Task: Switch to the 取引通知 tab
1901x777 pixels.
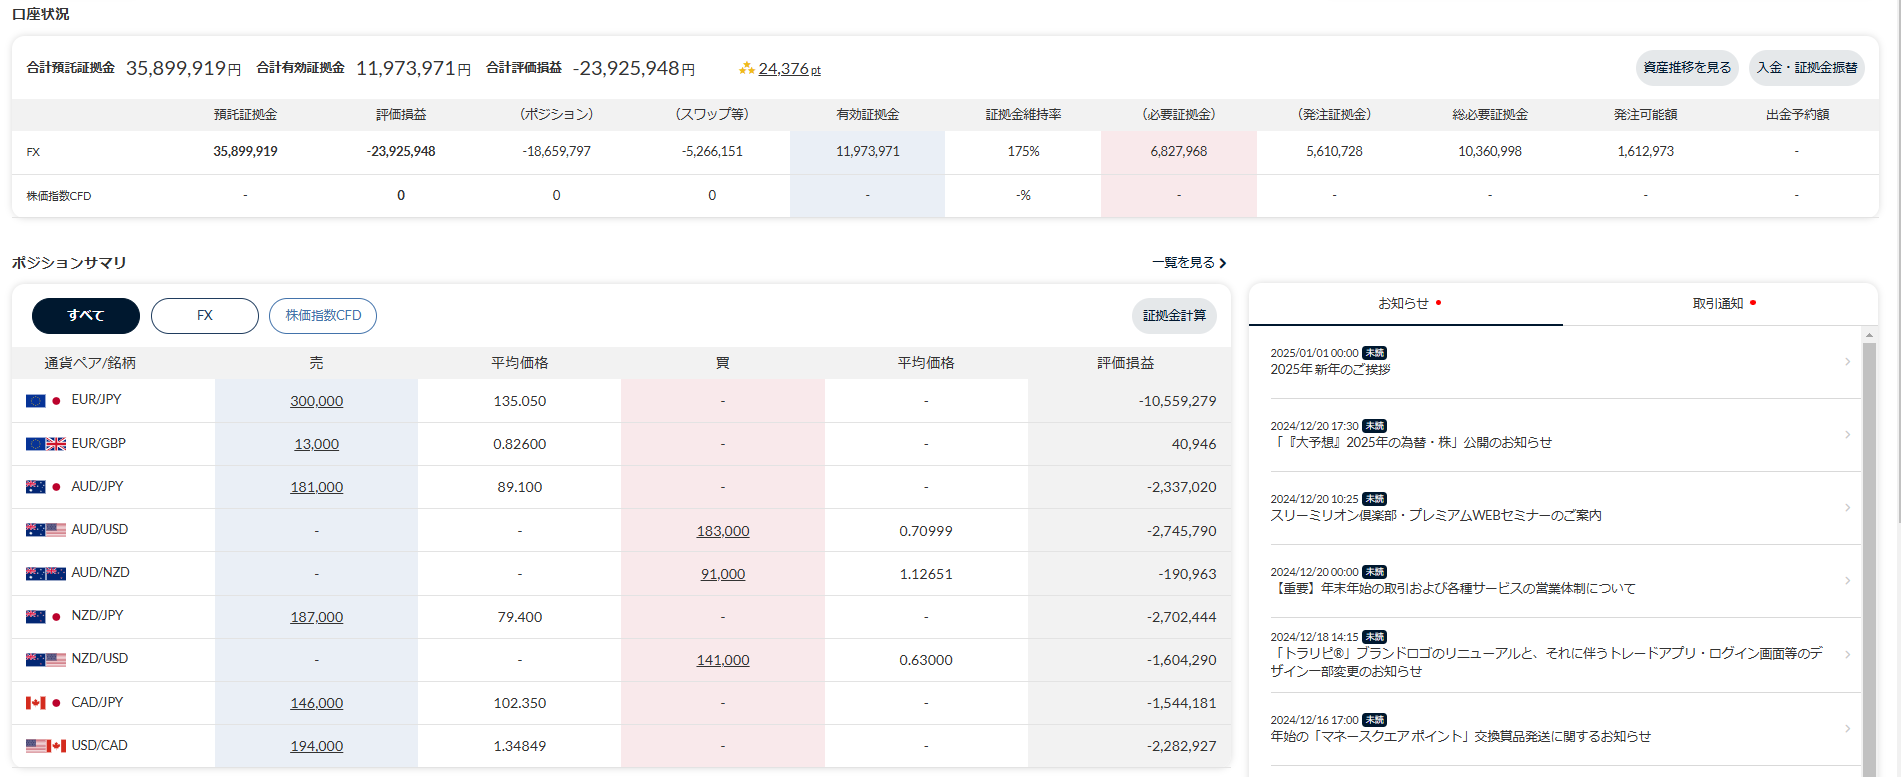Action: click(1718, 303)
